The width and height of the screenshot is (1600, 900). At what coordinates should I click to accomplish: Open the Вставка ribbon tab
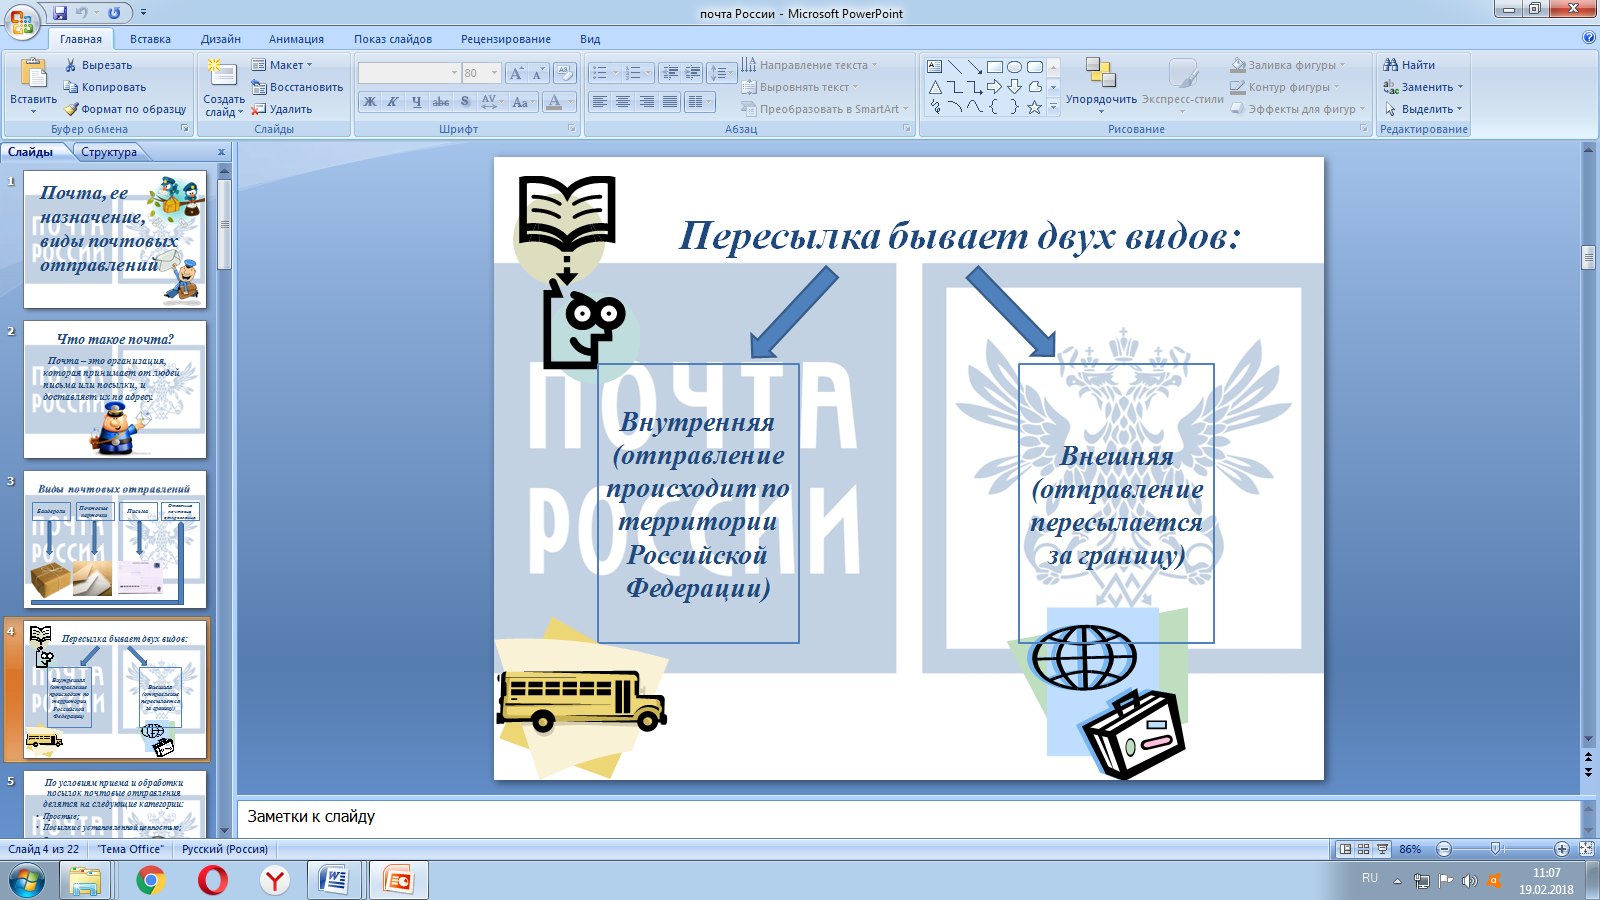tap(150, 39)
